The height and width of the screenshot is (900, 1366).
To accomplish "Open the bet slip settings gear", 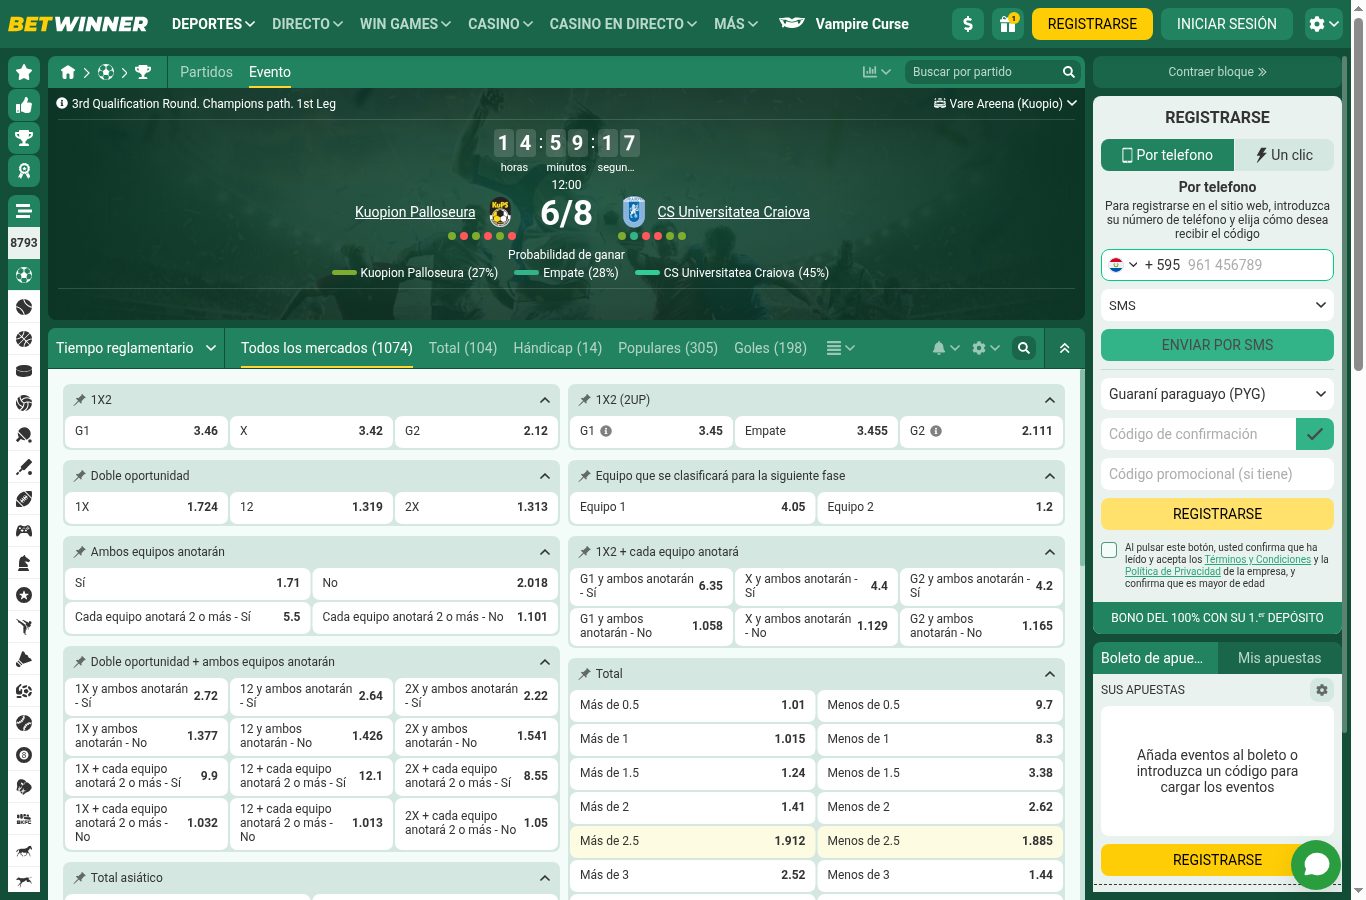I will (1322, 690).
